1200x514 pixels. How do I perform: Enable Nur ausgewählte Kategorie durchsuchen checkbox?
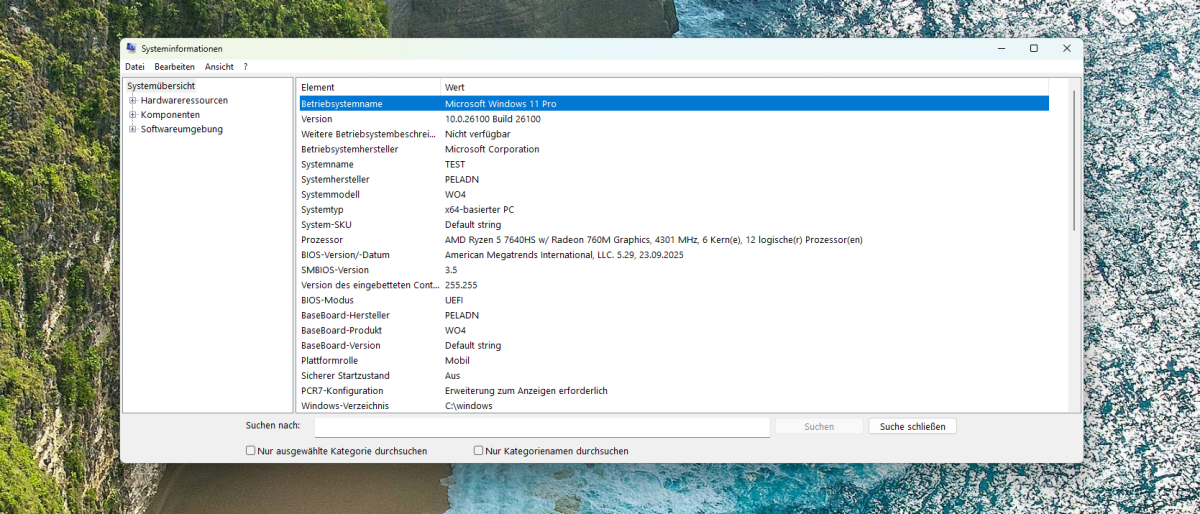251,451
